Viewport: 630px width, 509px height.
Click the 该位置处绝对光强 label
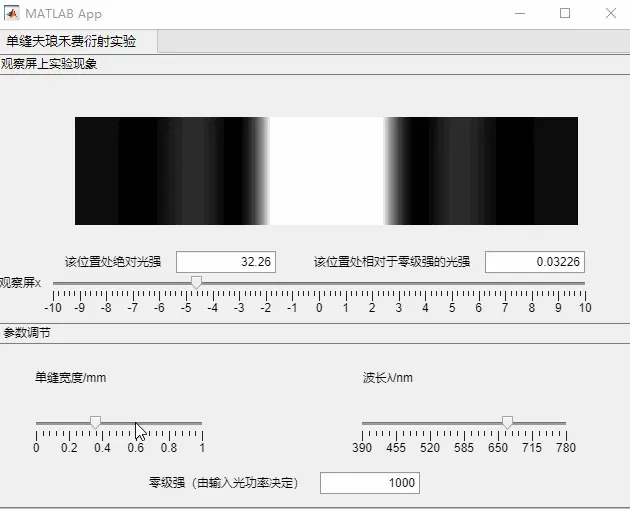click(113, 262)
